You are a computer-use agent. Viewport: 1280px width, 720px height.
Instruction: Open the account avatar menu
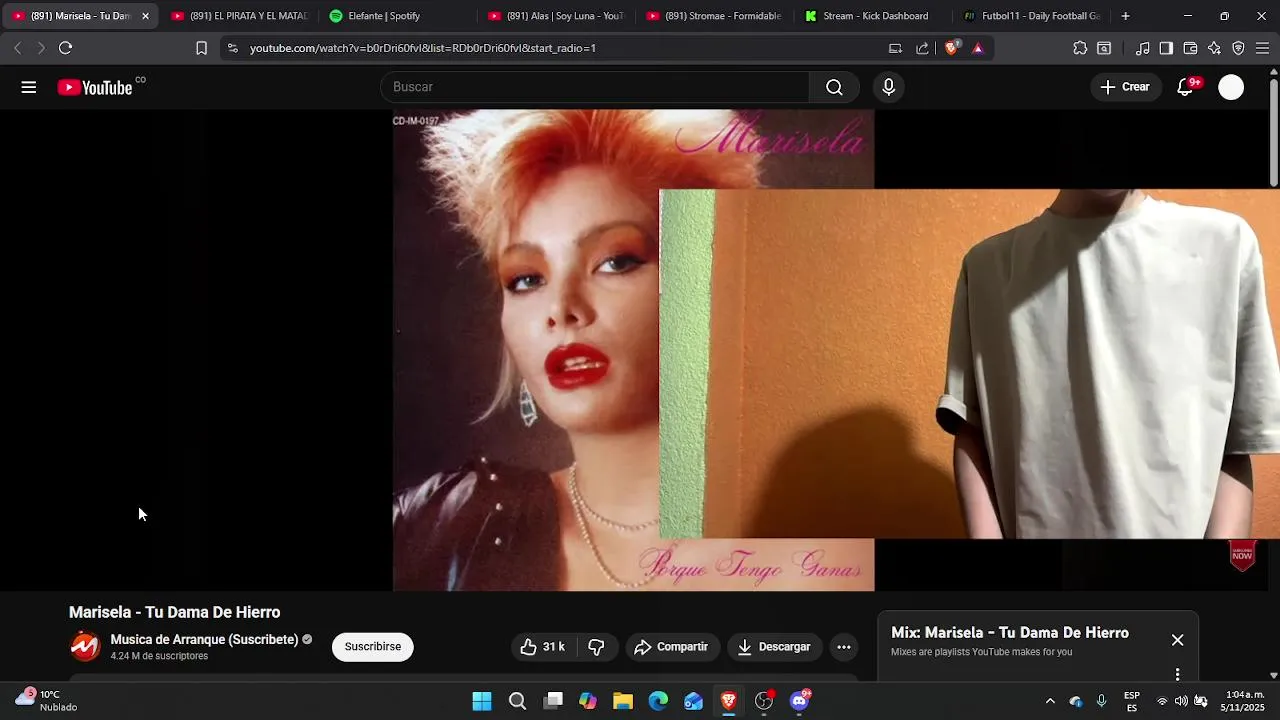click(x=1231, y=87)
